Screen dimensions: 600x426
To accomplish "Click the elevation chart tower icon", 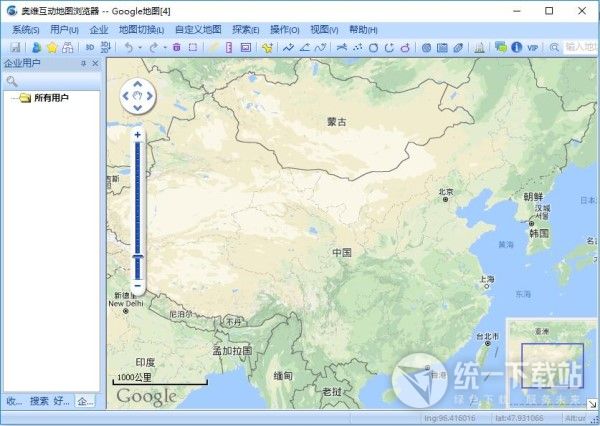I will 479,47.
